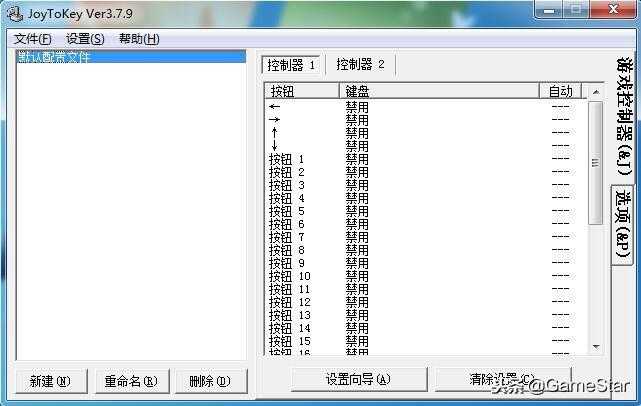The height and width of the screenshot is (406, 641).
Task: Switch to 控制器 2 tab
Action: 360,64
